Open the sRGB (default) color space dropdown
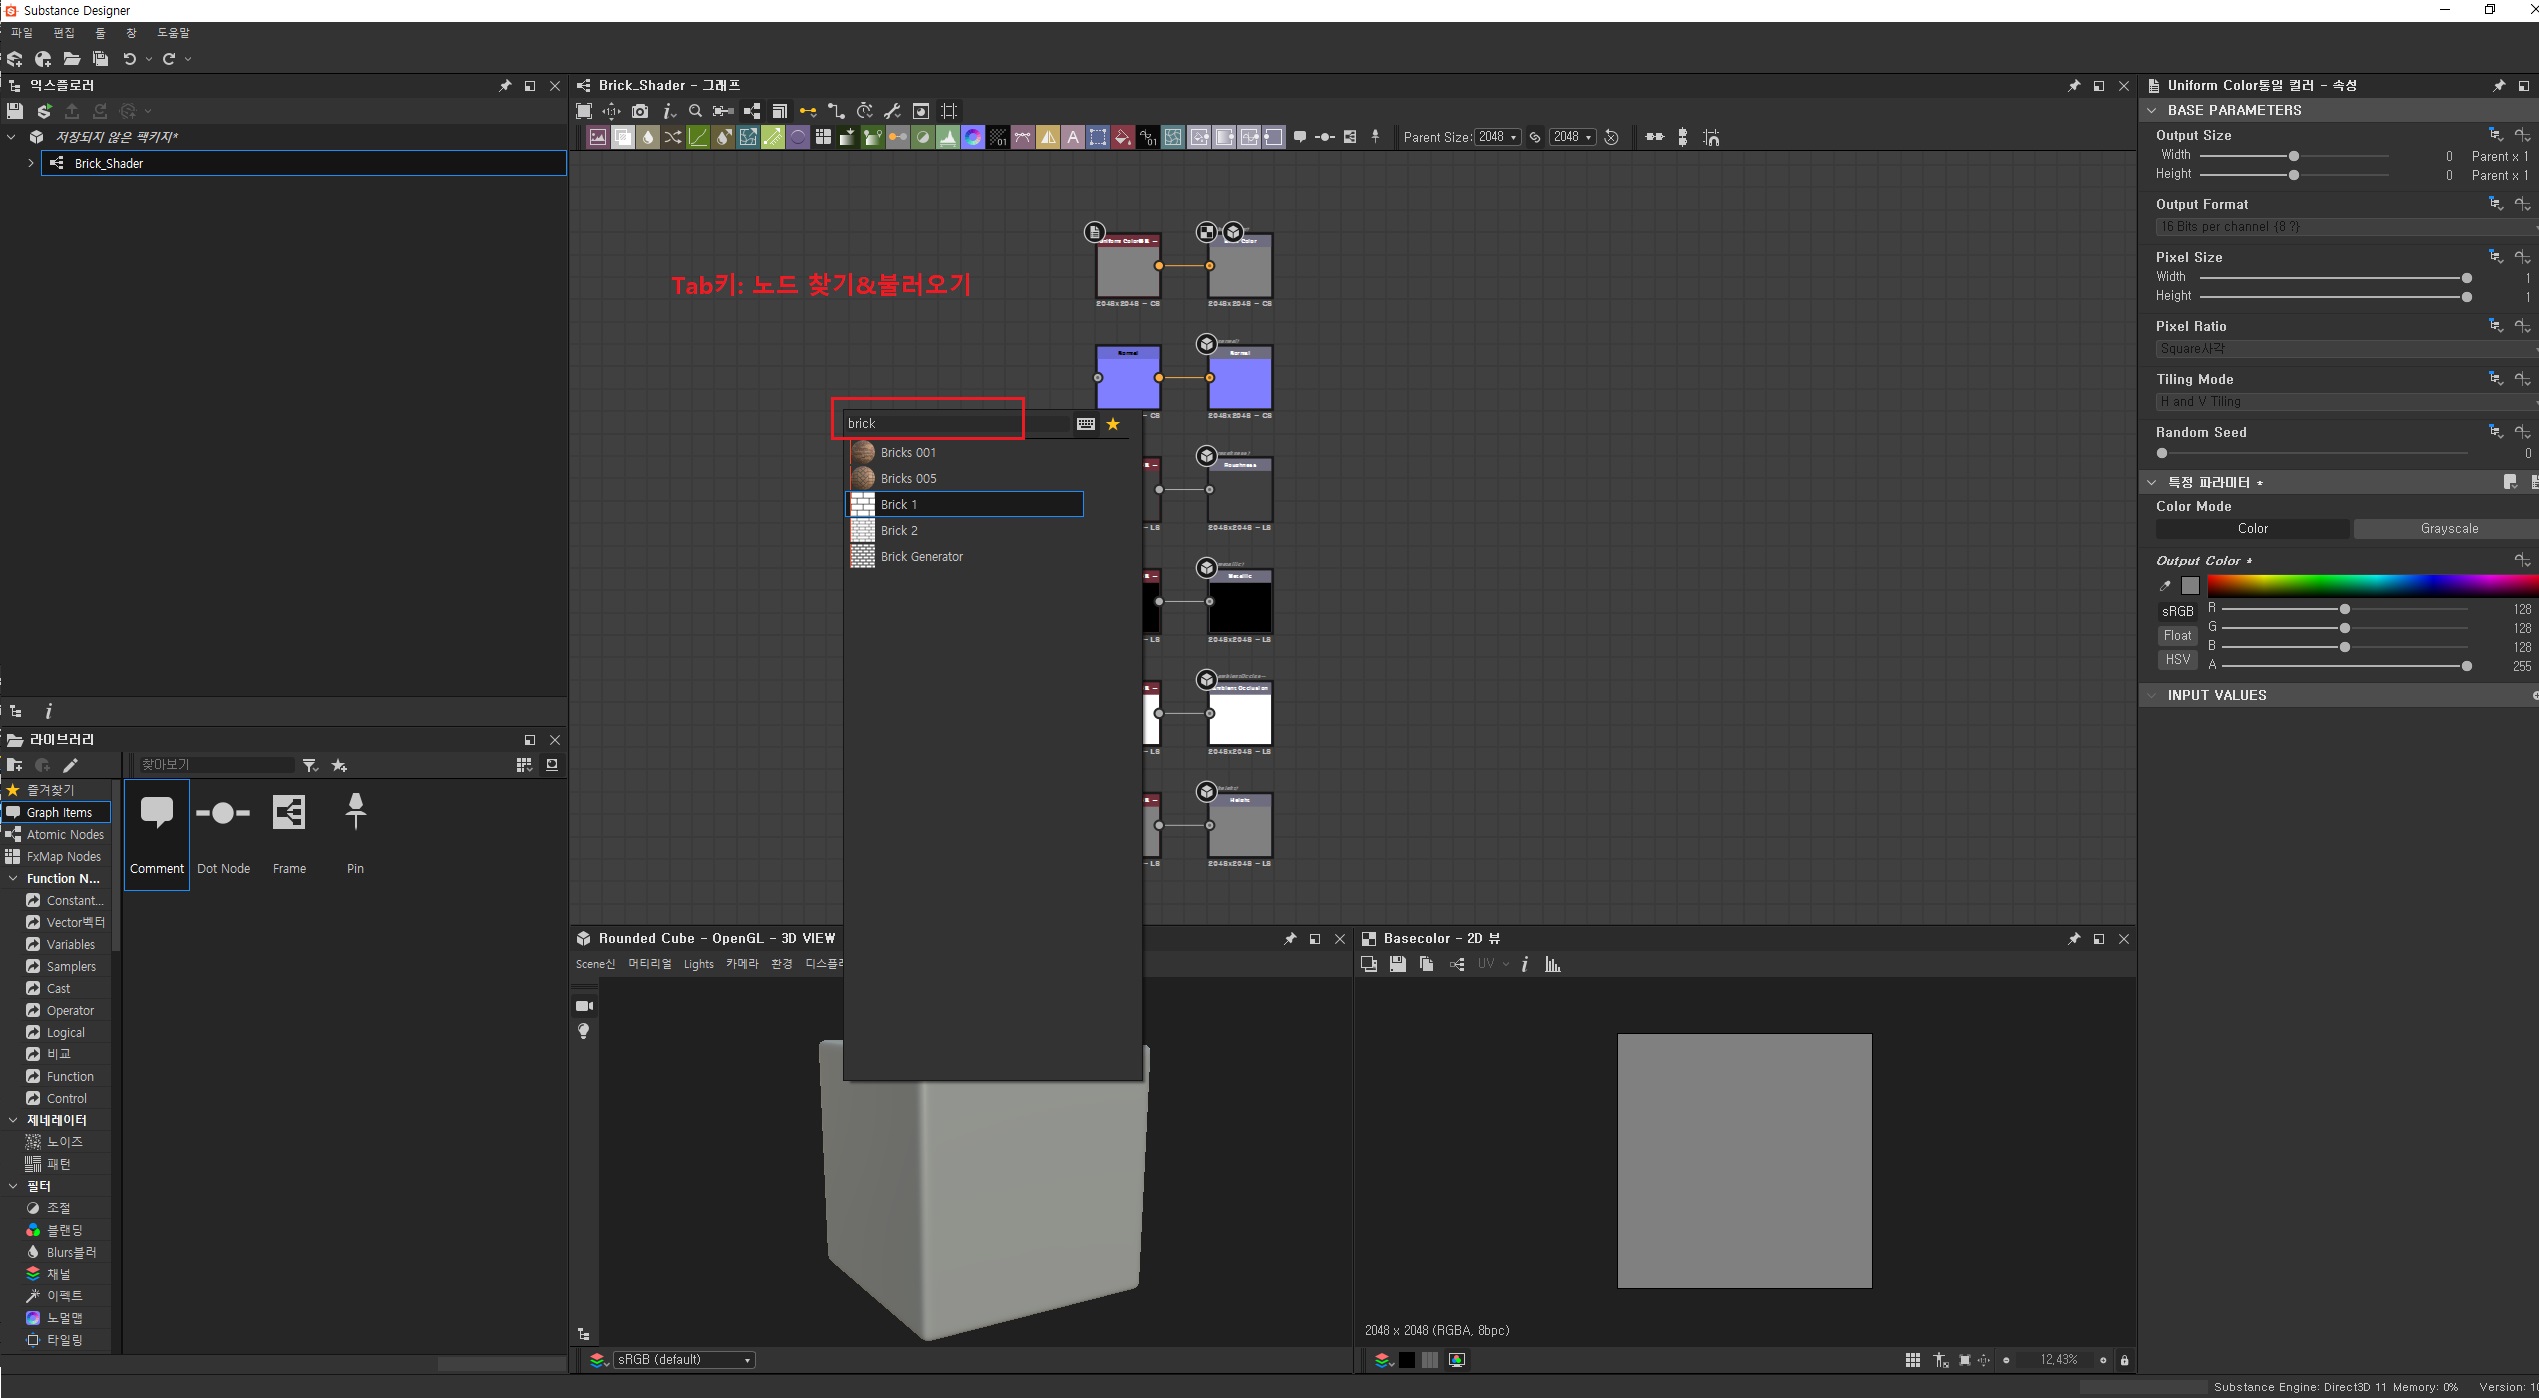This screenshot has width=2539, height=1398. coord(684,1360)
